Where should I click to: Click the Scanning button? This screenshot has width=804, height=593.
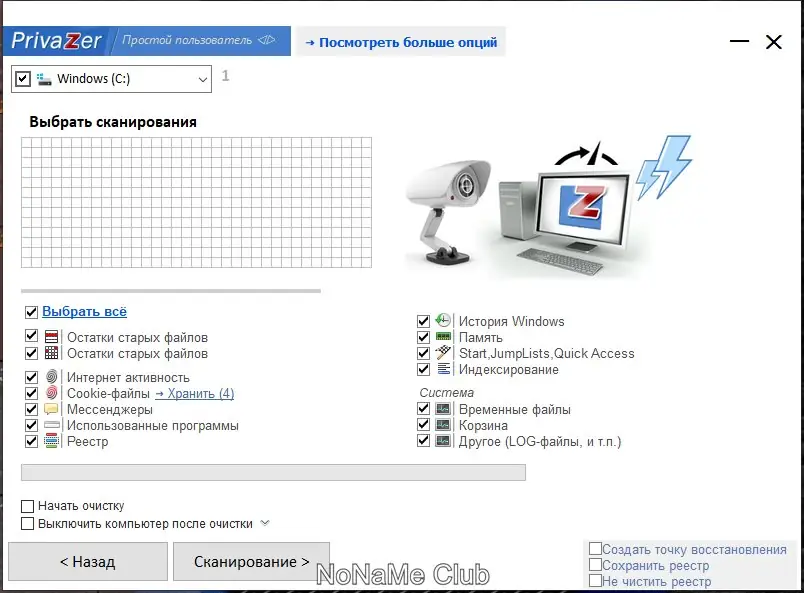click(251, 562)
